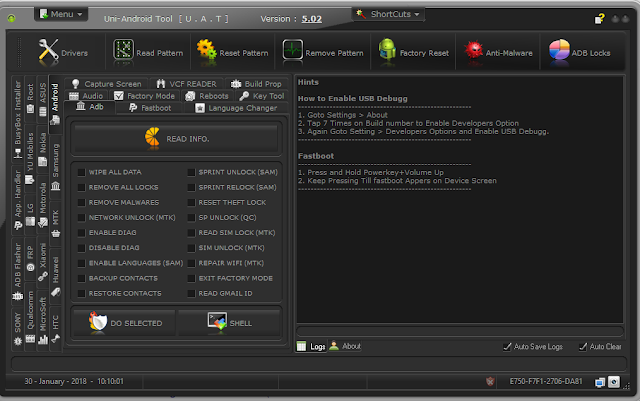
Task: Expand the ShortCuts dropdown
Action: 388,14
